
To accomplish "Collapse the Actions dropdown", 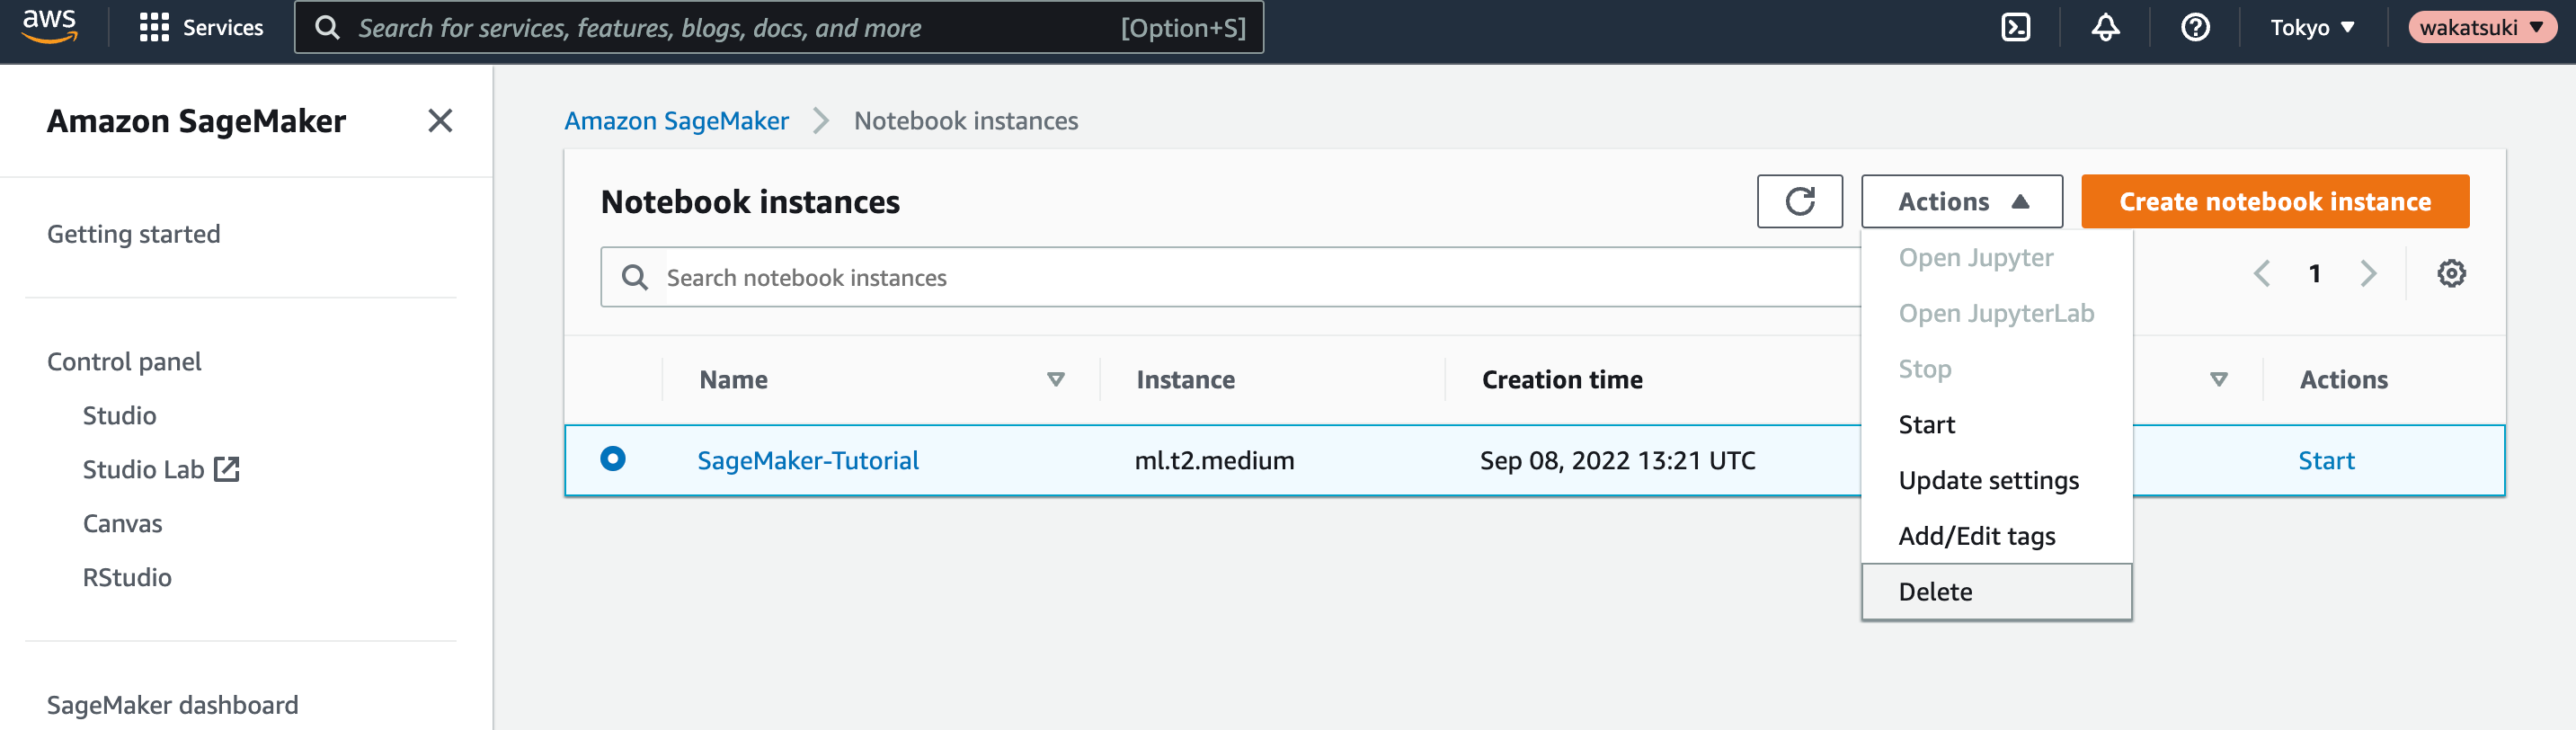I will [x=1961, y=201].
